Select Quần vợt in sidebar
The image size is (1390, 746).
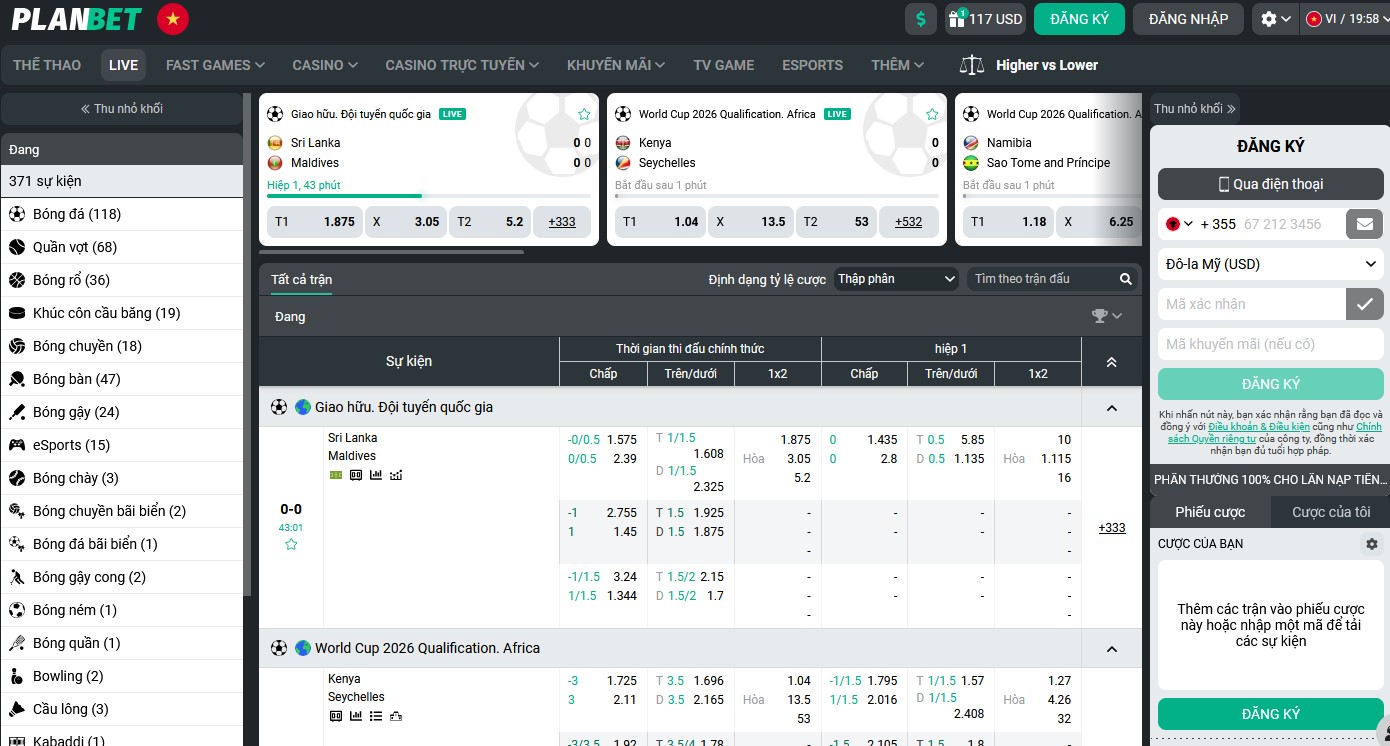122,247
